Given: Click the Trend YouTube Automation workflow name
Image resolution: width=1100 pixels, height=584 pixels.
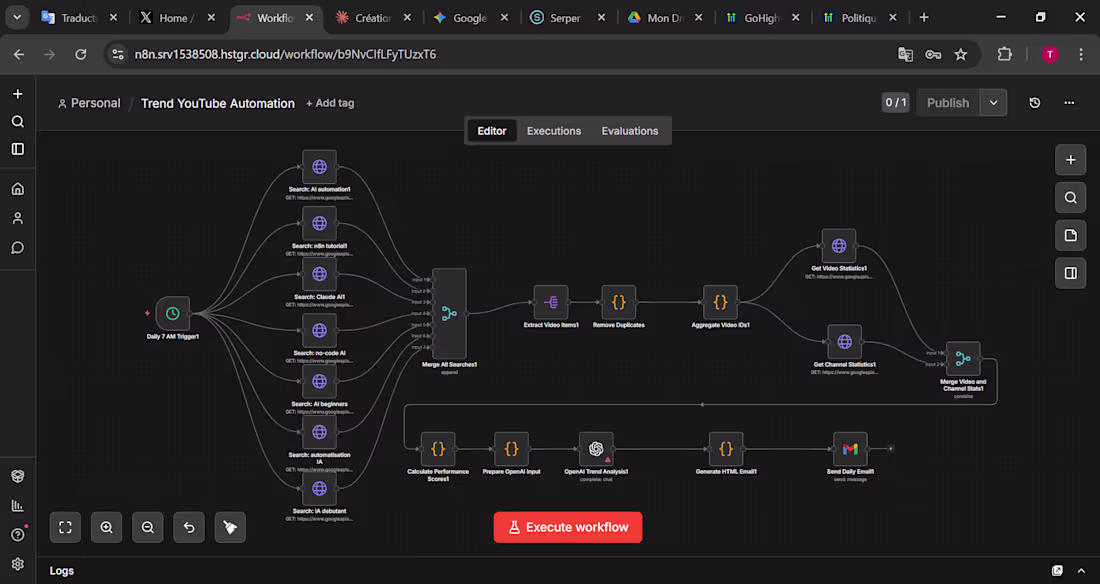Looking at the screenshot, I should click(217, 103).
